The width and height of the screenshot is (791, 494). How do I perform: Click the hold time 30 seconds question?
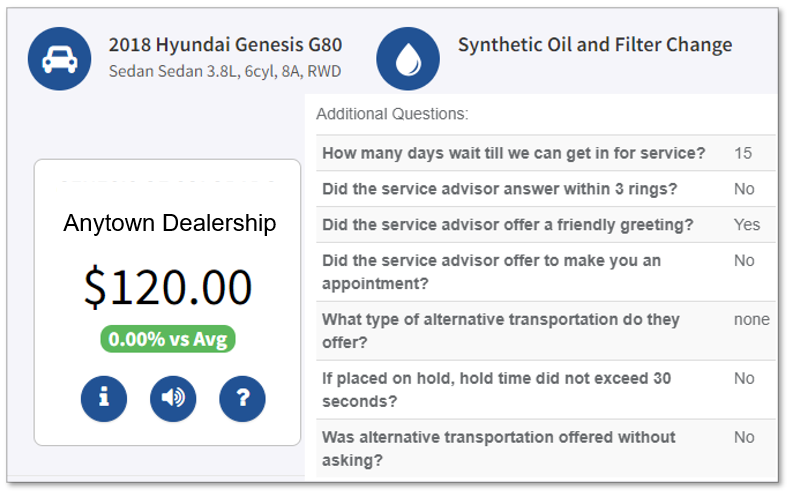(x=496, y=389)
